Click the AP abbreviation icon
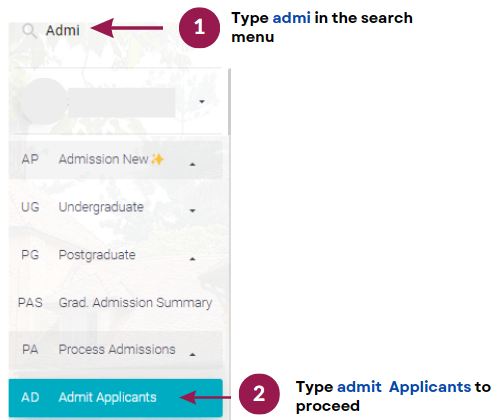Viewport: 497px width, 420px height. coord(30,159)
